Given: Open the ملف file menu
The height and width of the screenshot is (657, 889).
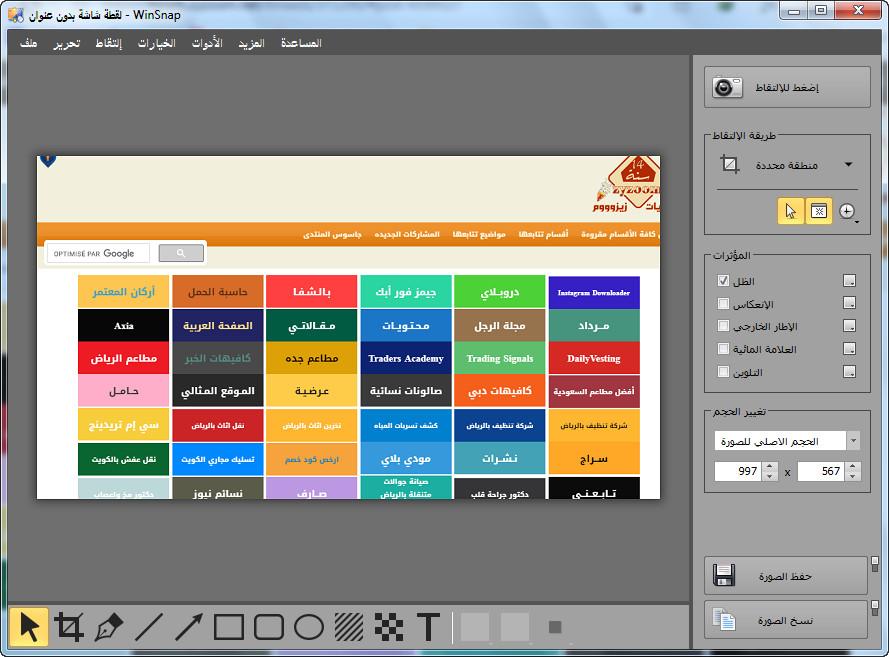Looking at the screenshot, I should tap(28, 43).
